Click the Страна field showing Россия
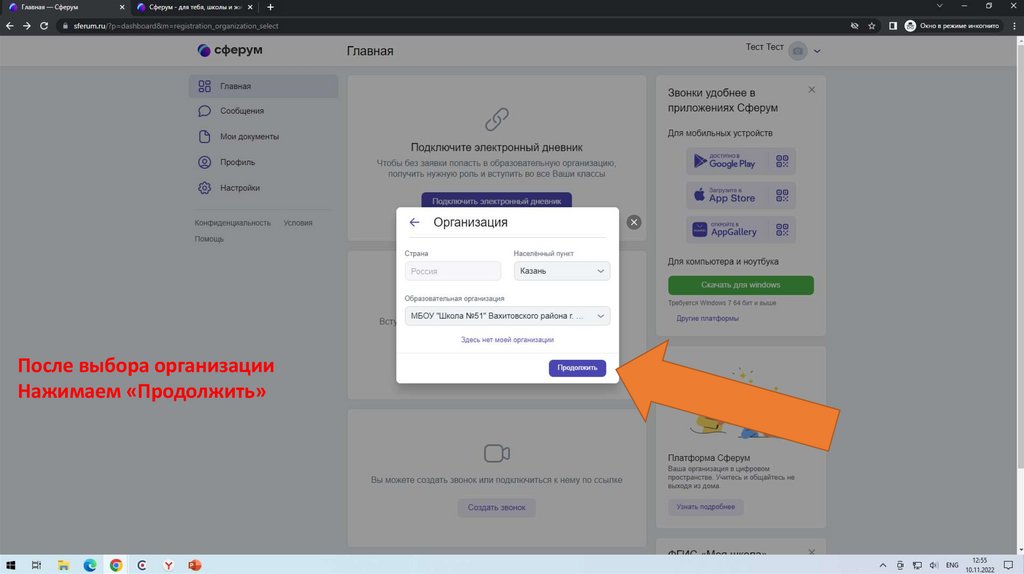Image resolution: width=1024 pixels, height=574 pixels. 453,271
